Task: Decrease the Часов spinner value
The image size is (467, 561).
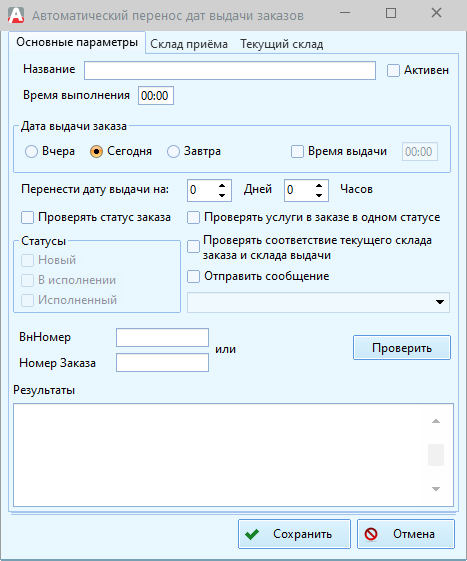Action: pos(319,195)
